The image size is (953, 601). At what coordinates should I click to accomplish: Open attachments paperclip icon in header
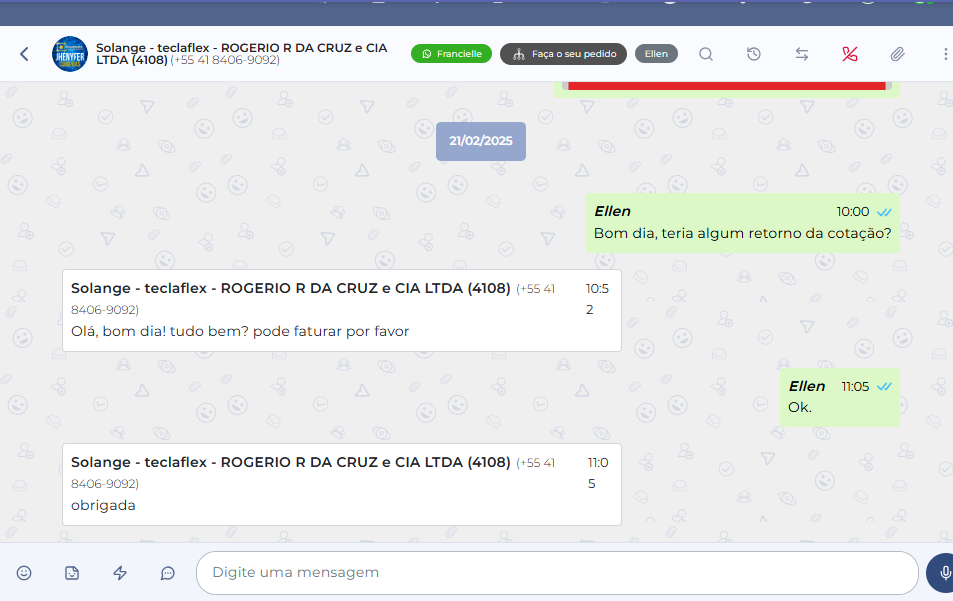click(x=898, y=54)
